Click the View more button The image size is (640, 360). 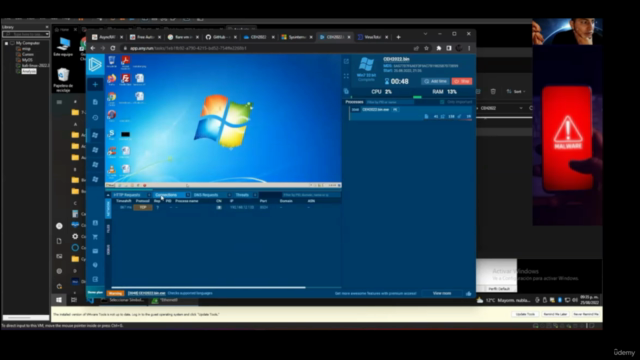pos(442,293)
